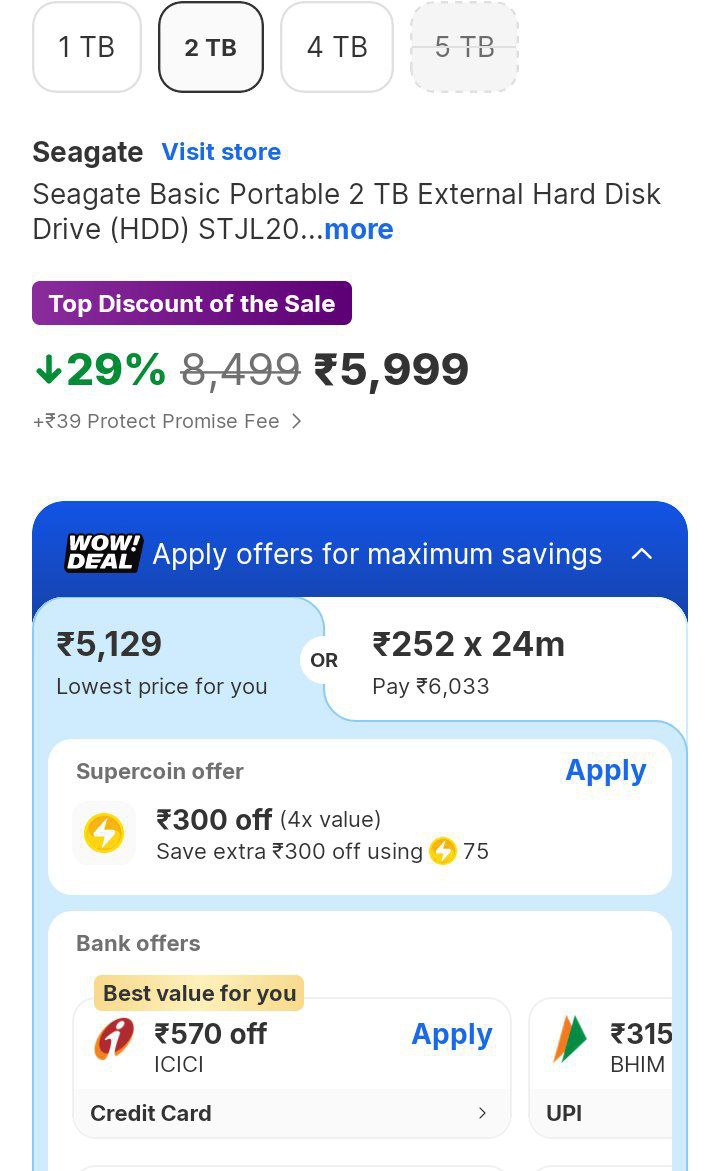Tap the small coin icon beside 75

(442, 852)
